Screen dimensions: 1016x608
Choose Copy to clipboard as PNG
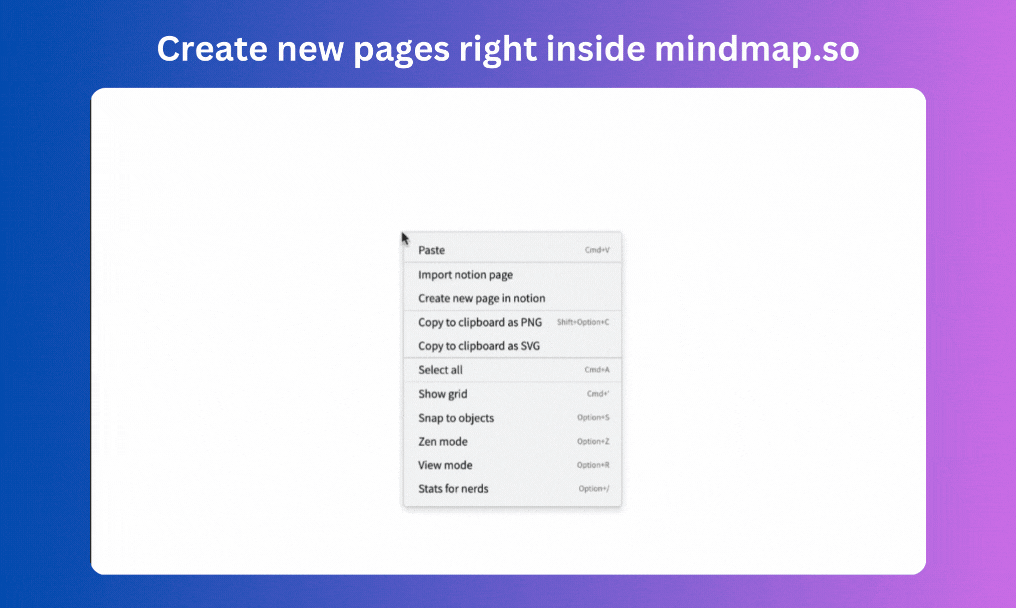pos(512,322)
